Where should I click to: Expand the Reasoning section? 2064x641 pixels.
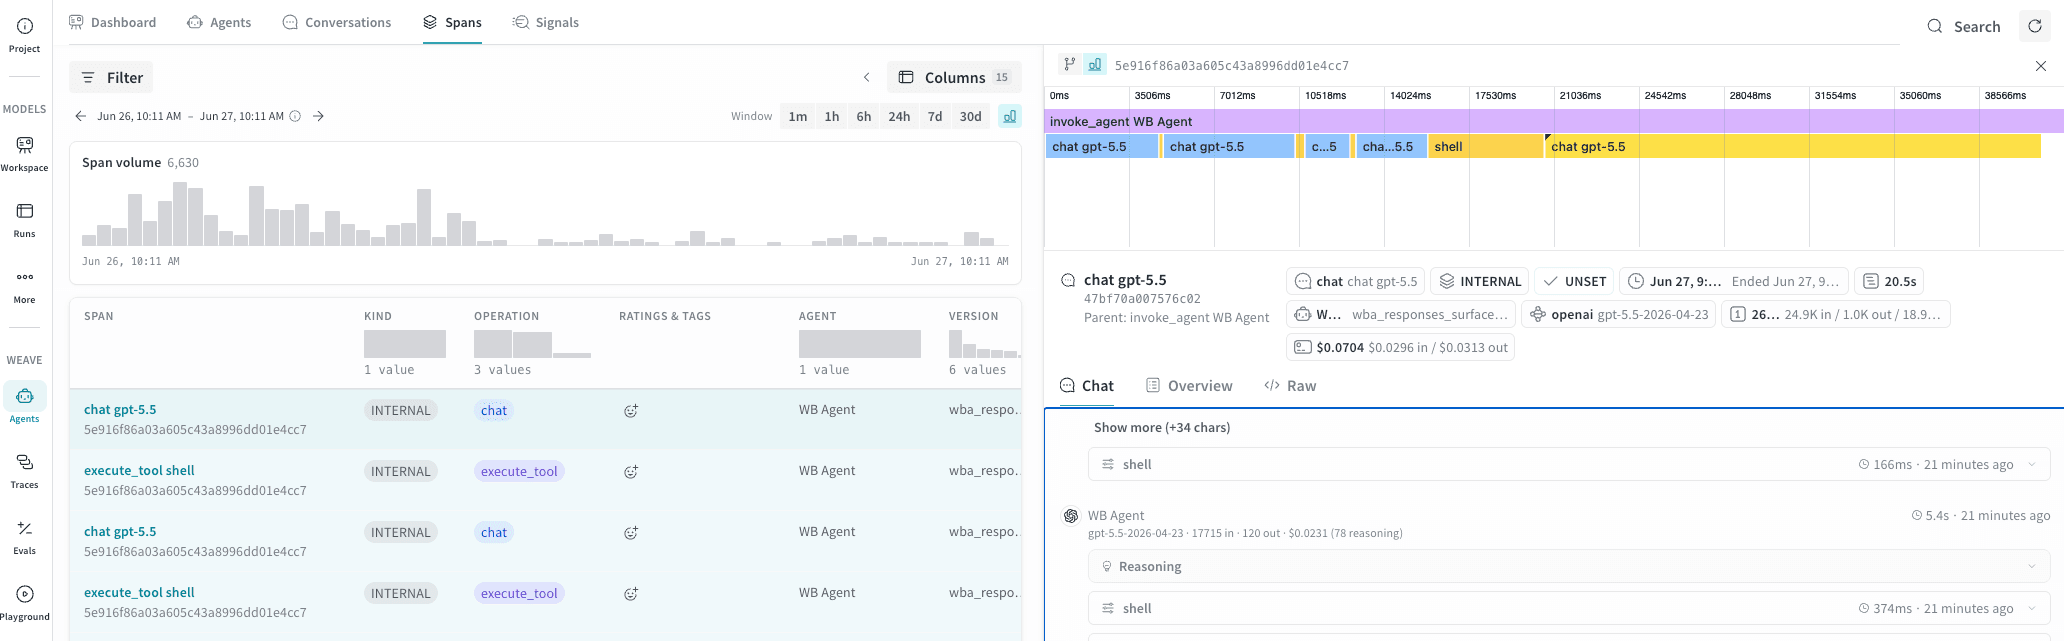(1568, 566)
